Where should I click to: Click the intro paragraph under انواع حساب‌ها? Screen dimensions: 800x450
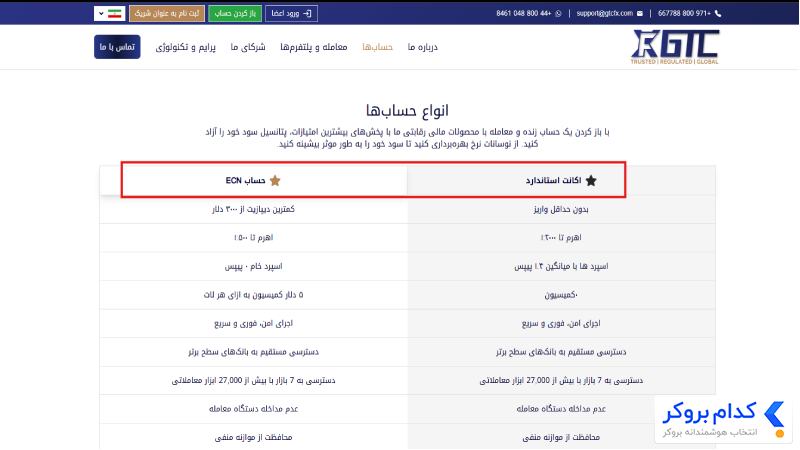pyautogui.click(x=407, y=138)
